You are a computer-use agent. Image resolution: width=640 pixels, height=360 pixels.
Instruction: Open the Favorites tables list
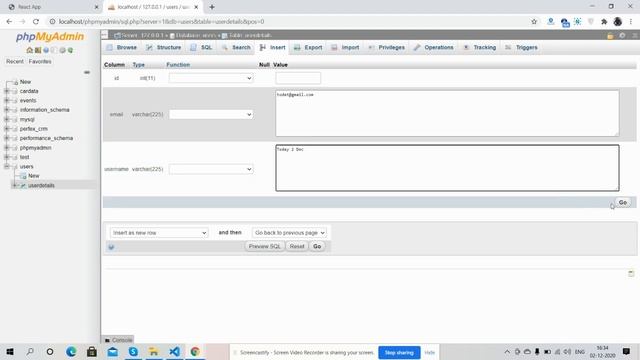[x=40, y=61]
